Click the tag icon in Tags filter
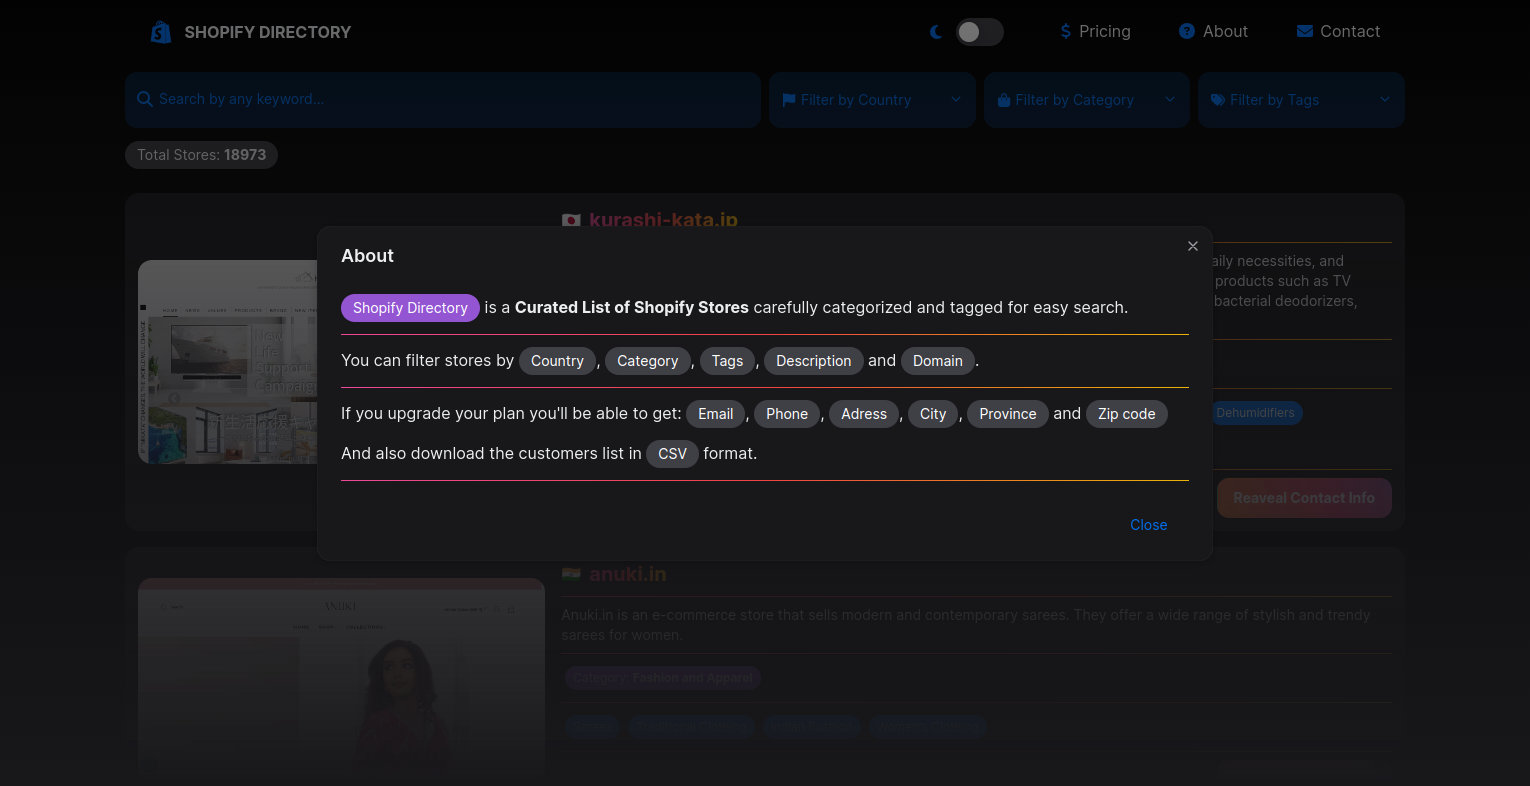1530x786 pixels. [x=1218, y=100]
